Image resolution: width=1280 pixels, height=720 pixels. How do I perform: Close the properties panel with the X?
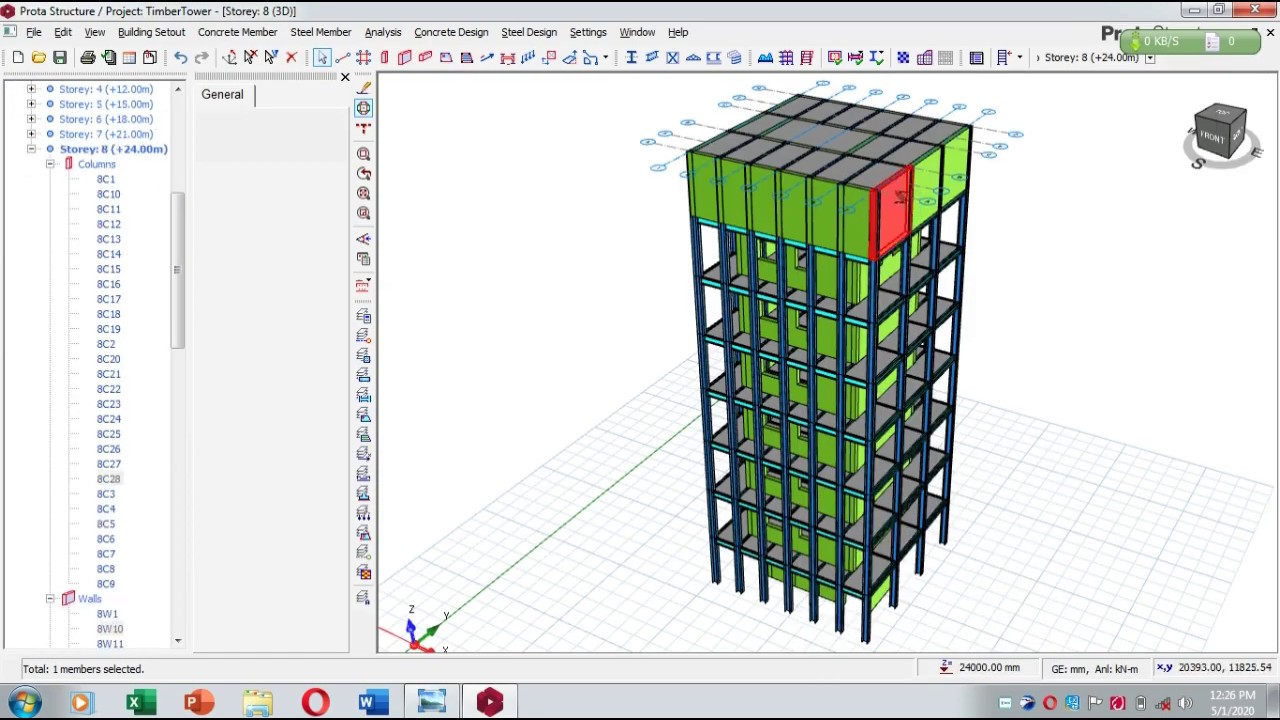click(x=345, y=77)
